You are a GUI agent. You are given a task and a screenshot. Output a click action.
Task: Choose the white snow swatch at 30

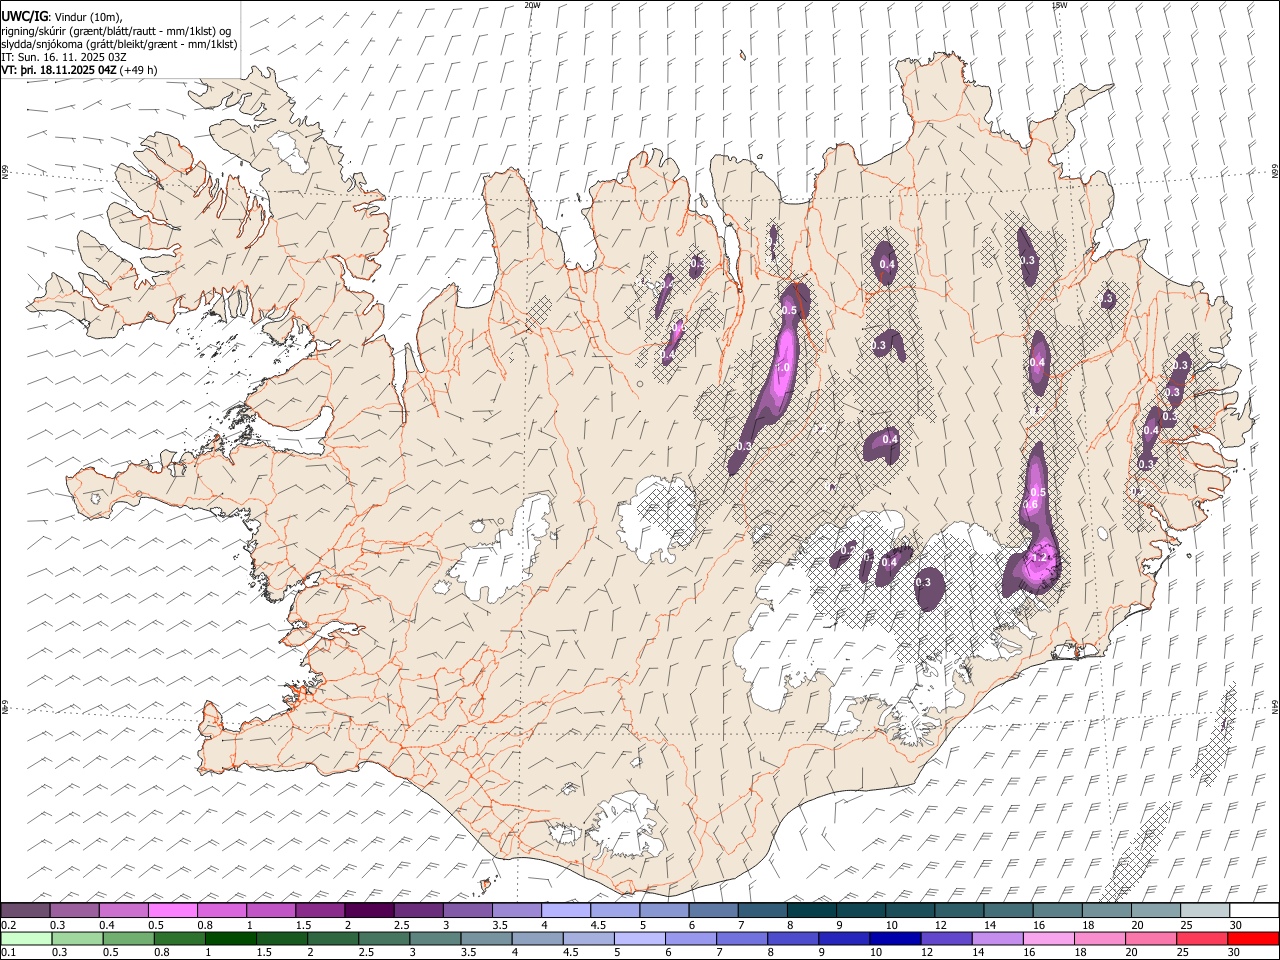(1254, 910)
